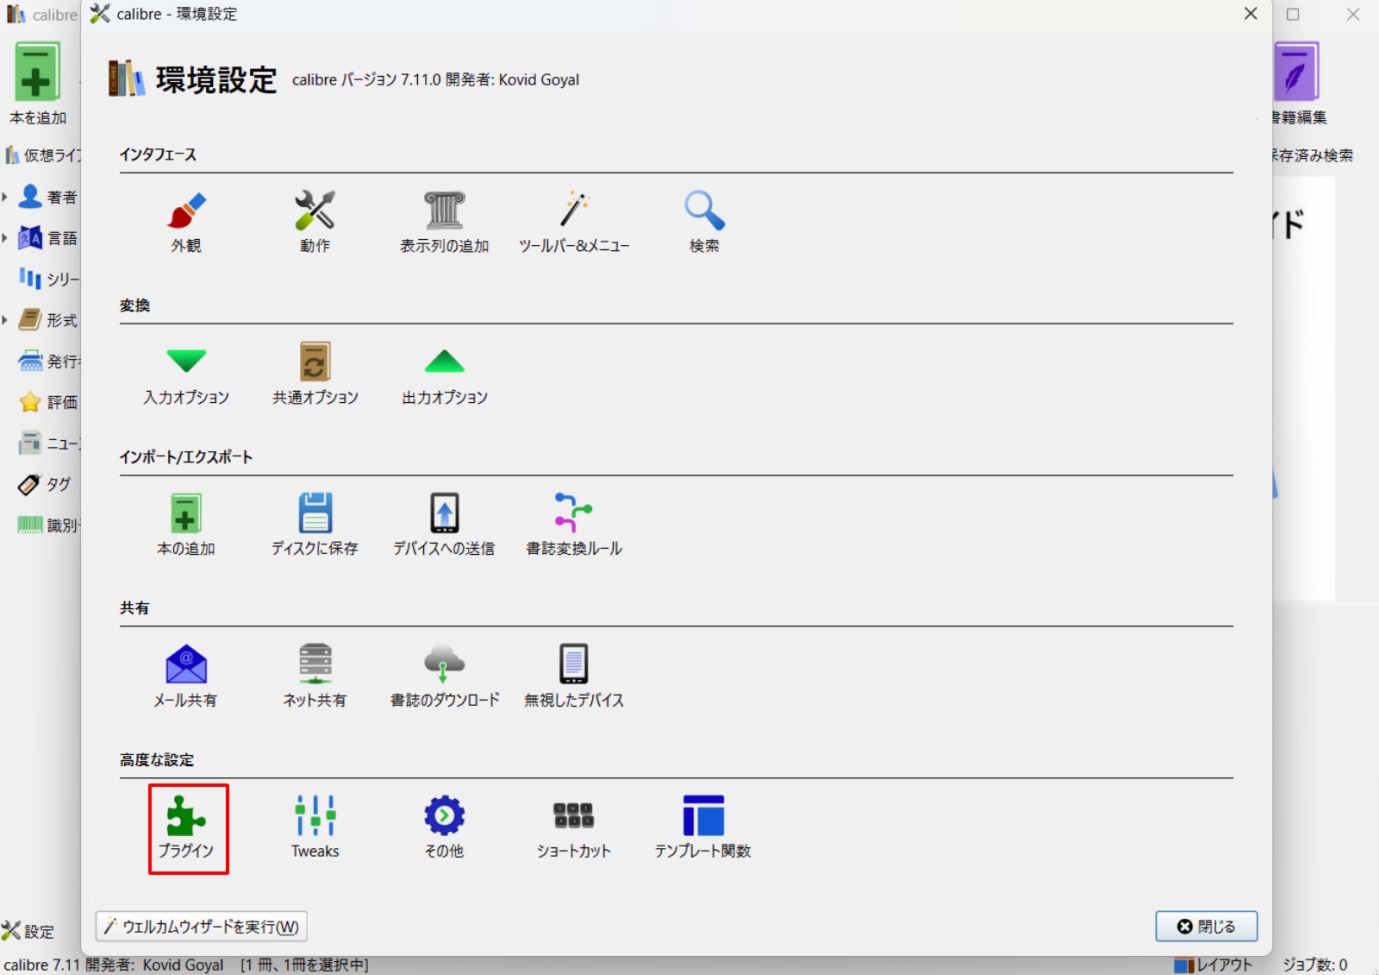Select 評価 item in tag browser
This screenshot has width=1379, height=975.
pos(48,402)
